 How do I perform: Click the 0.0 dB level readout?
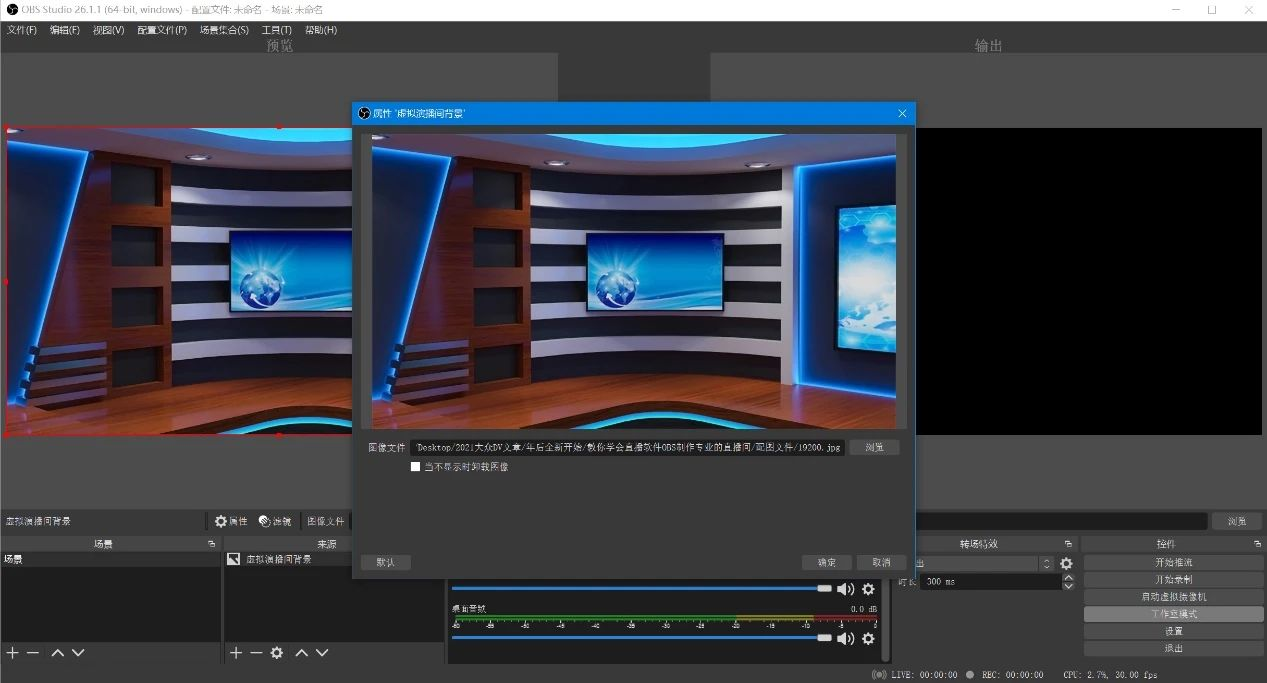click(864, 609)
